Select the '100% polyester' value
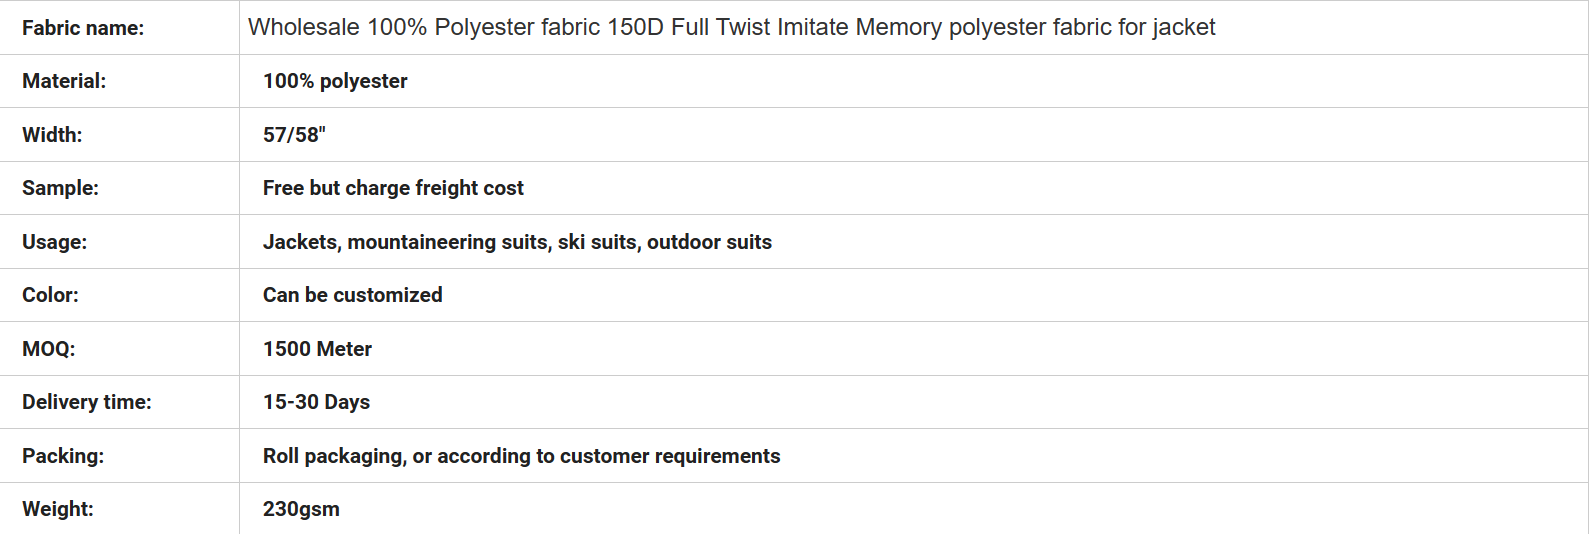 pos(335,81)
